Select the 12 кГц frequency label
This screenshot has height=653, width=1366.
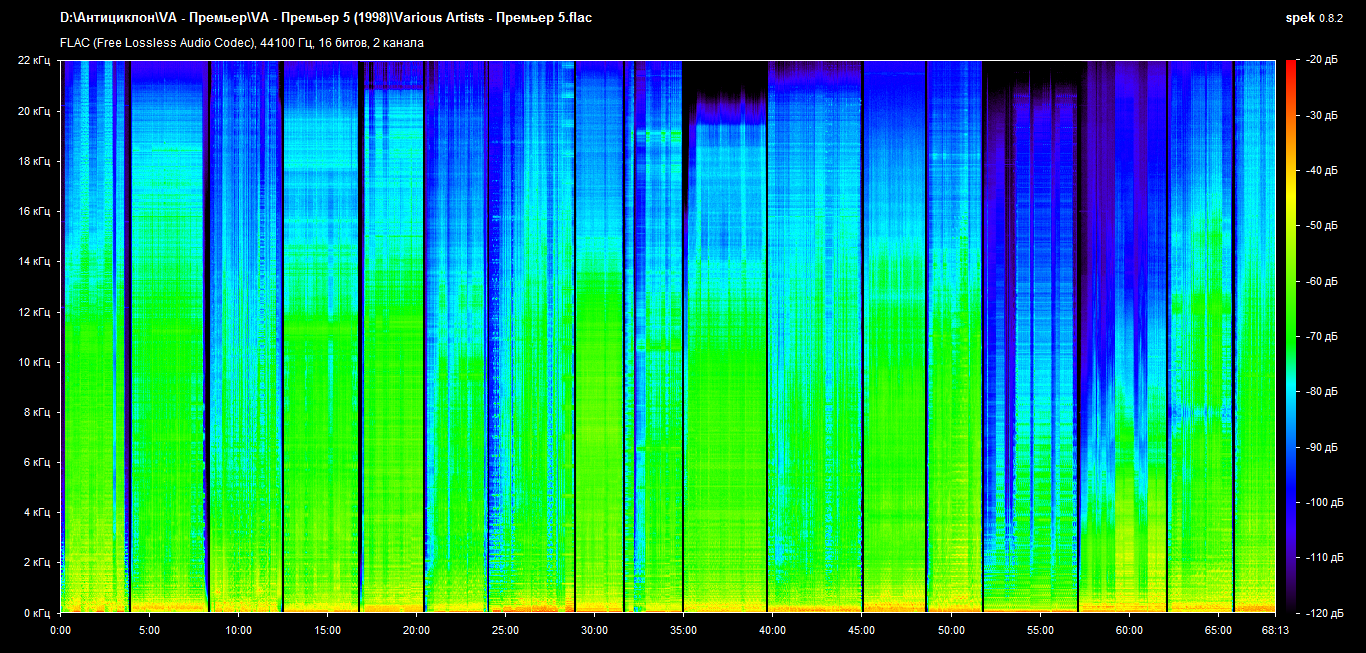tap(35, 311)
